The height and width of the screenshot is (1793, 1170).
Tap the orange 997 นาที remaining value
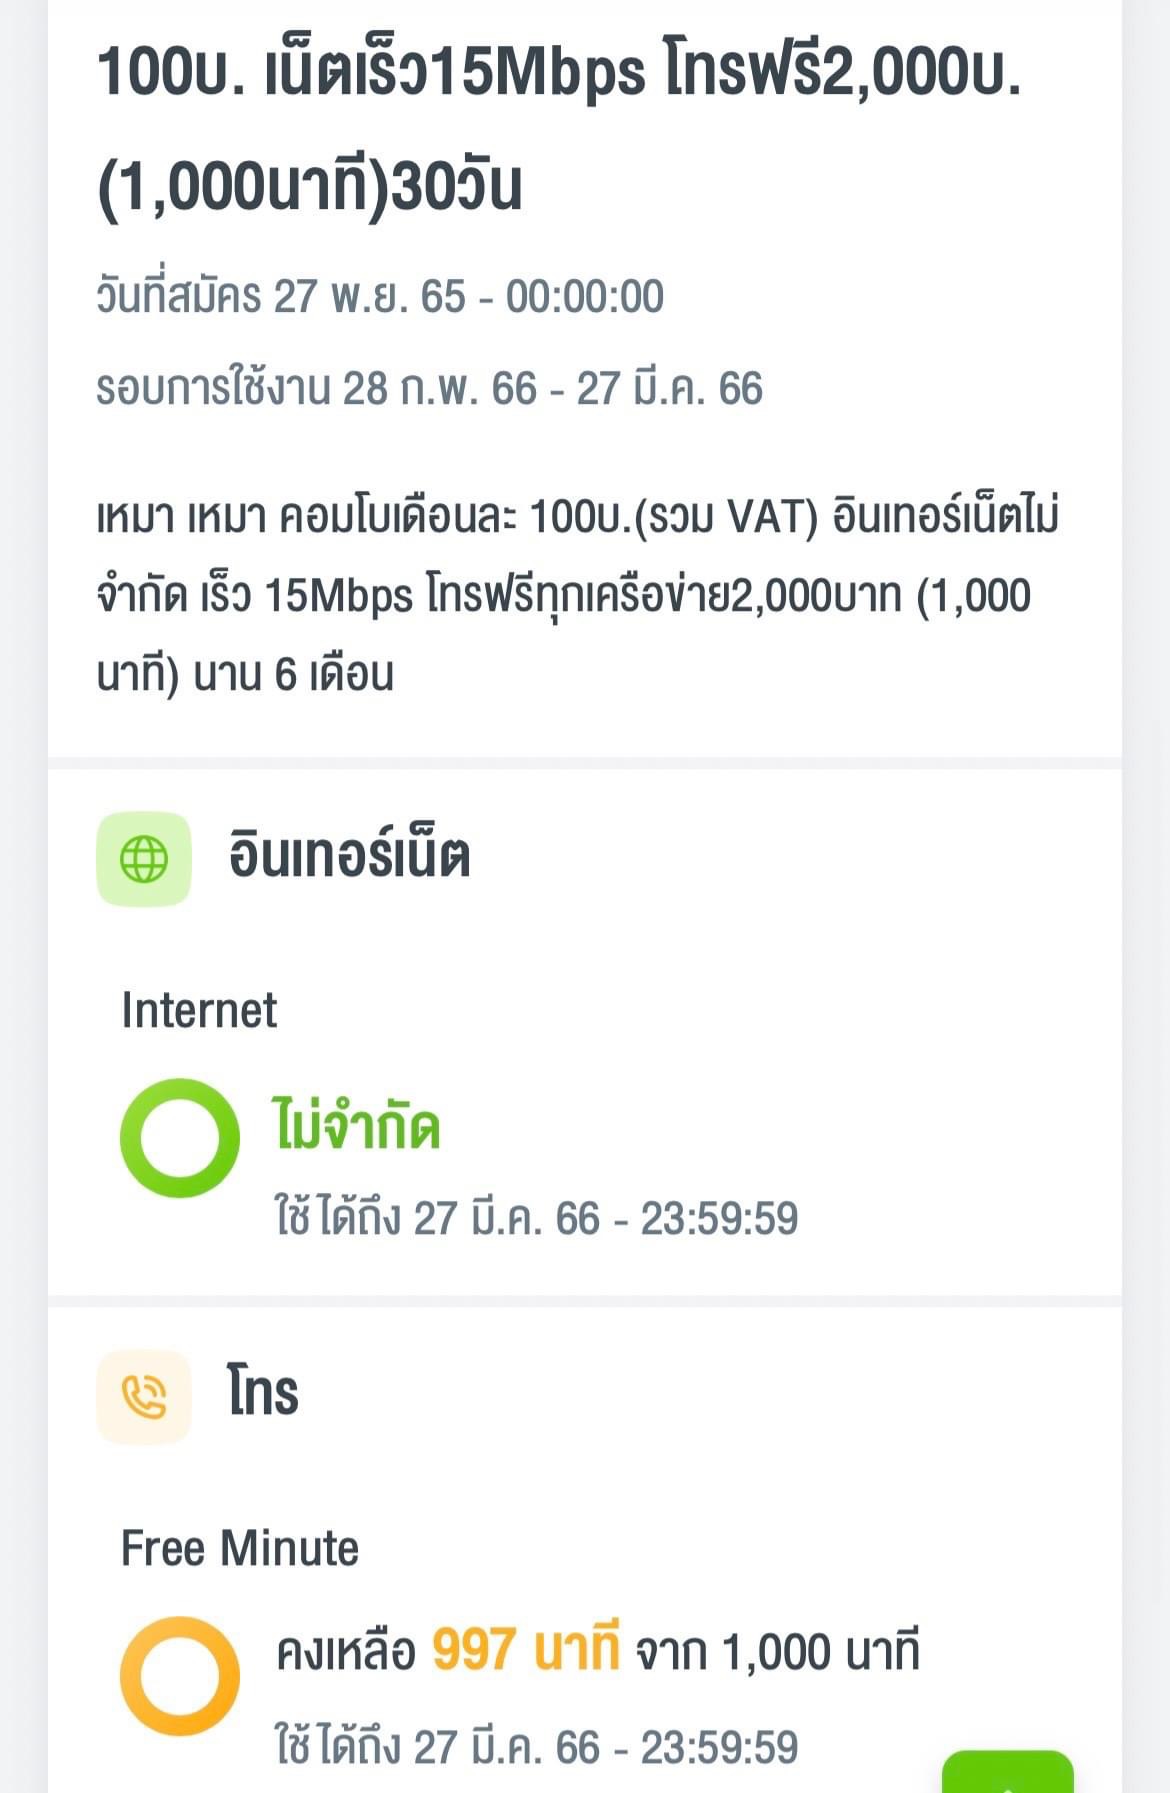(x=526, y=1650)
